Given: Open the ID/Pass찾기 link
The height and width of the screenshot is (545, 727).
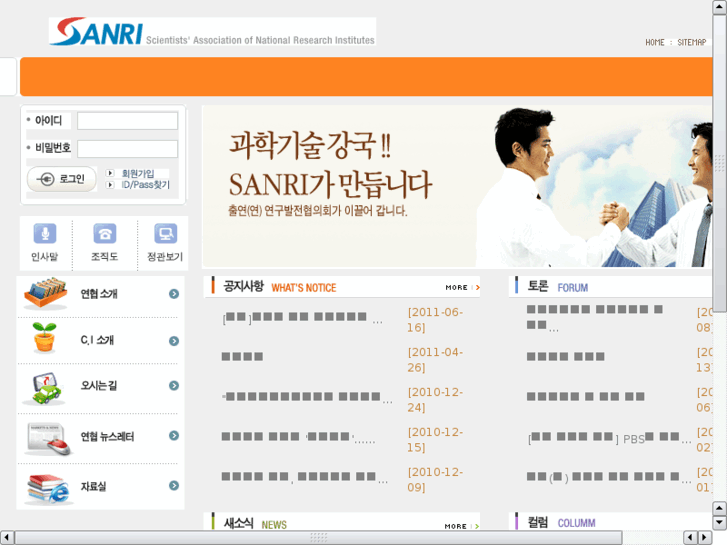Looking at the screenshot, I should pyautogui.click(x=146, y=185).
